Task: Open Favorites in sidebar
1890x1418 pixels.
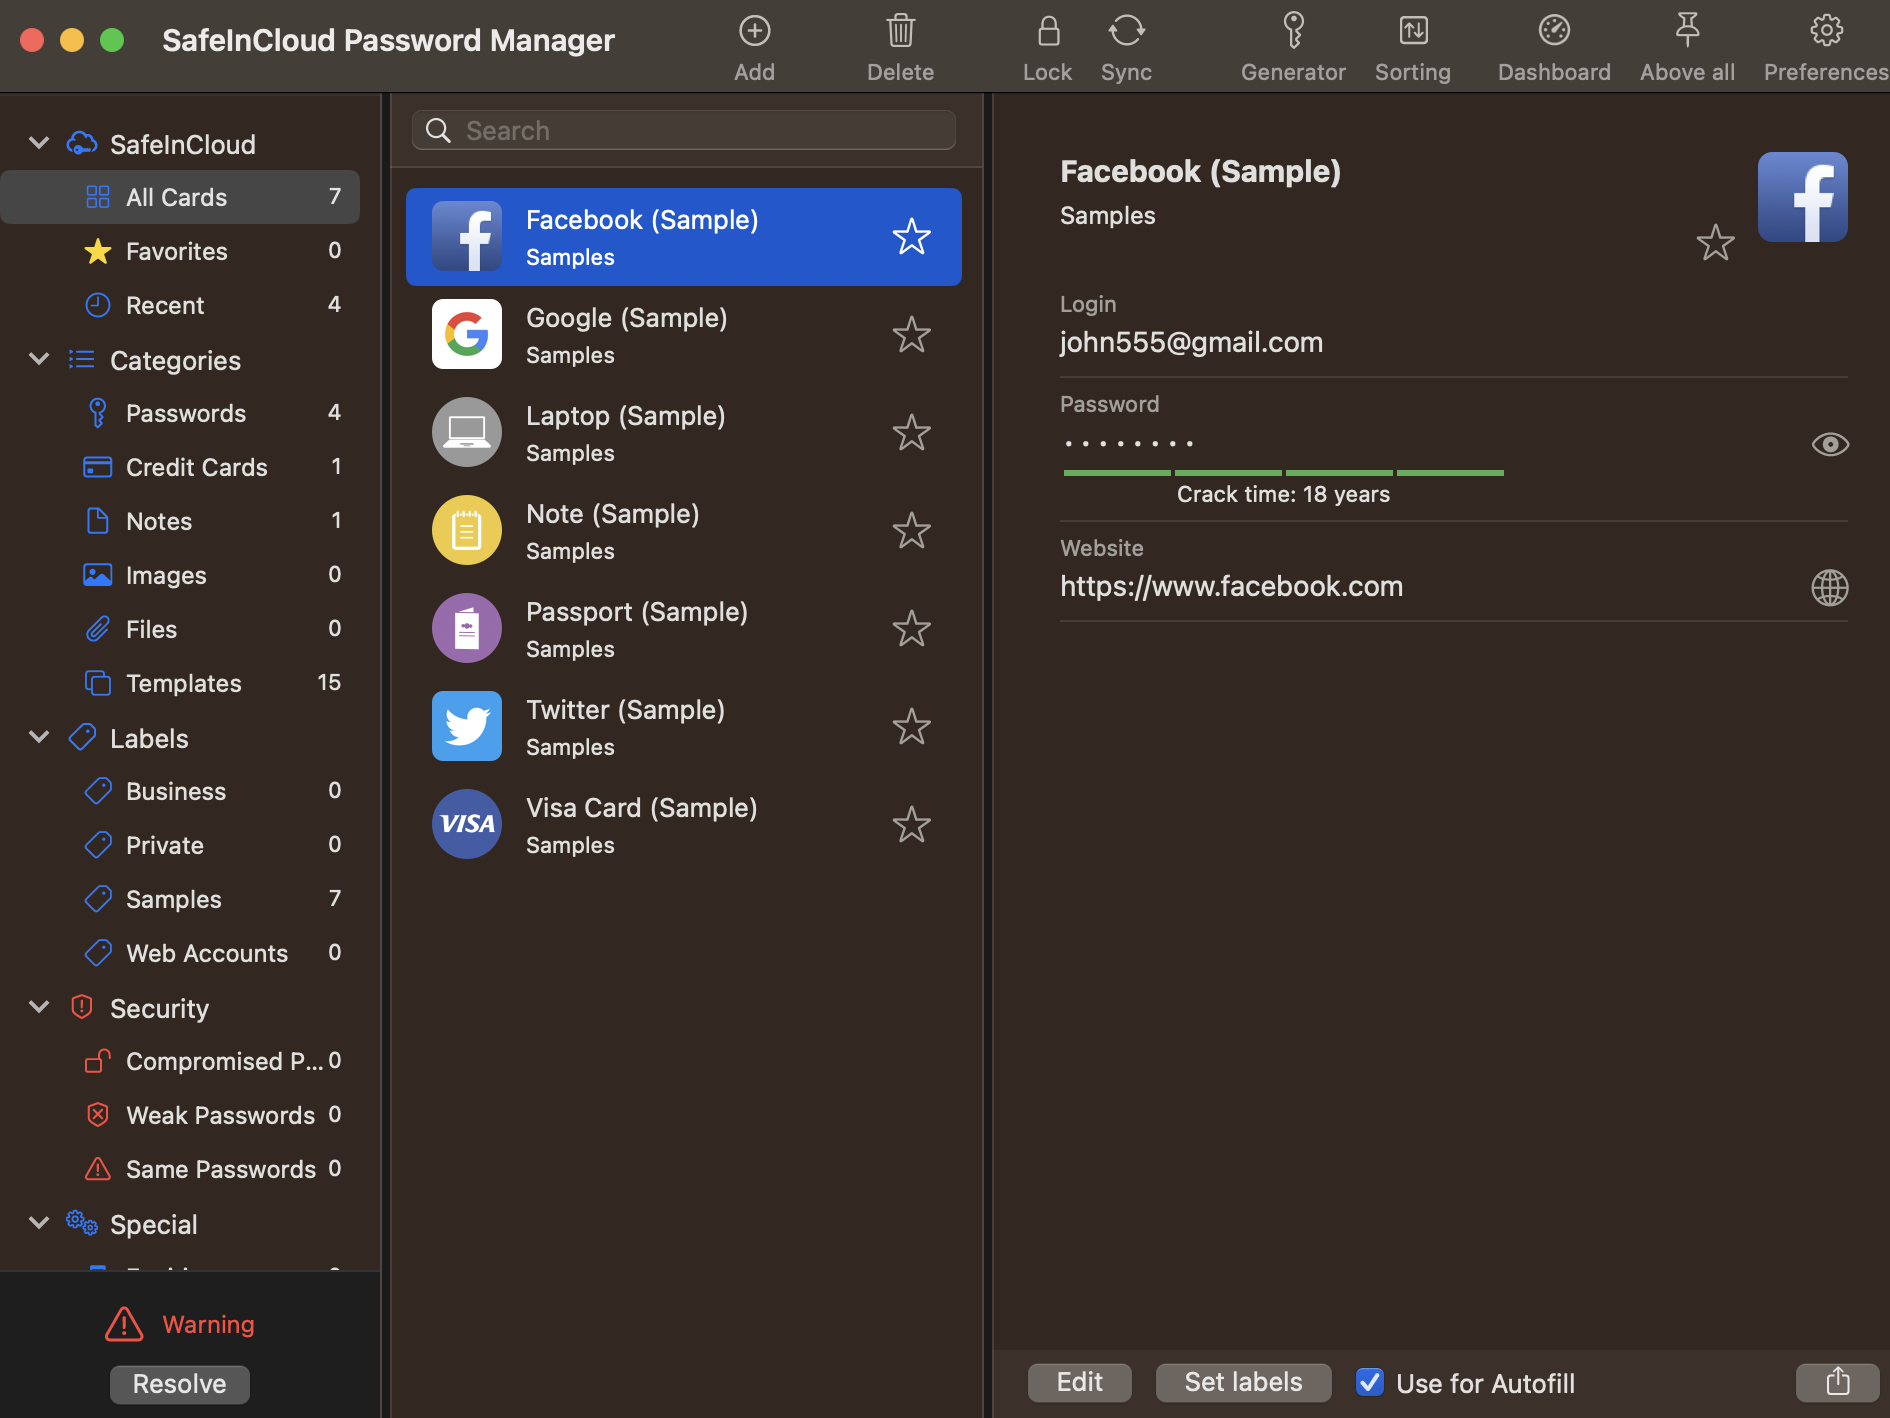Action: click(x=180, y=251)
